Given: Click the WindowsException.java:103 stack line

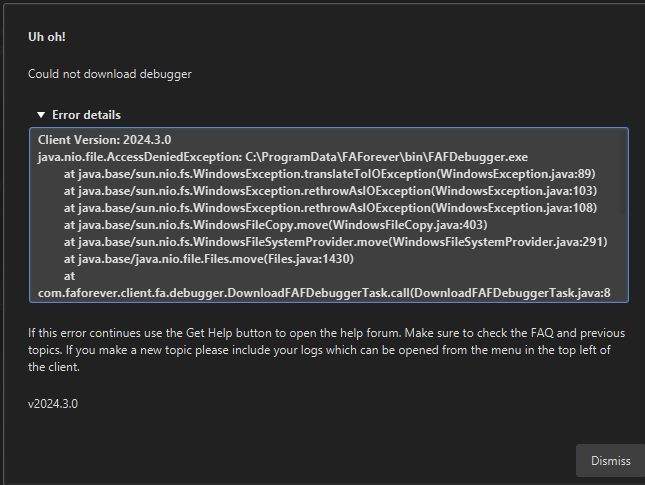Looking at the screenshot, I should click(x=330, y=191).
